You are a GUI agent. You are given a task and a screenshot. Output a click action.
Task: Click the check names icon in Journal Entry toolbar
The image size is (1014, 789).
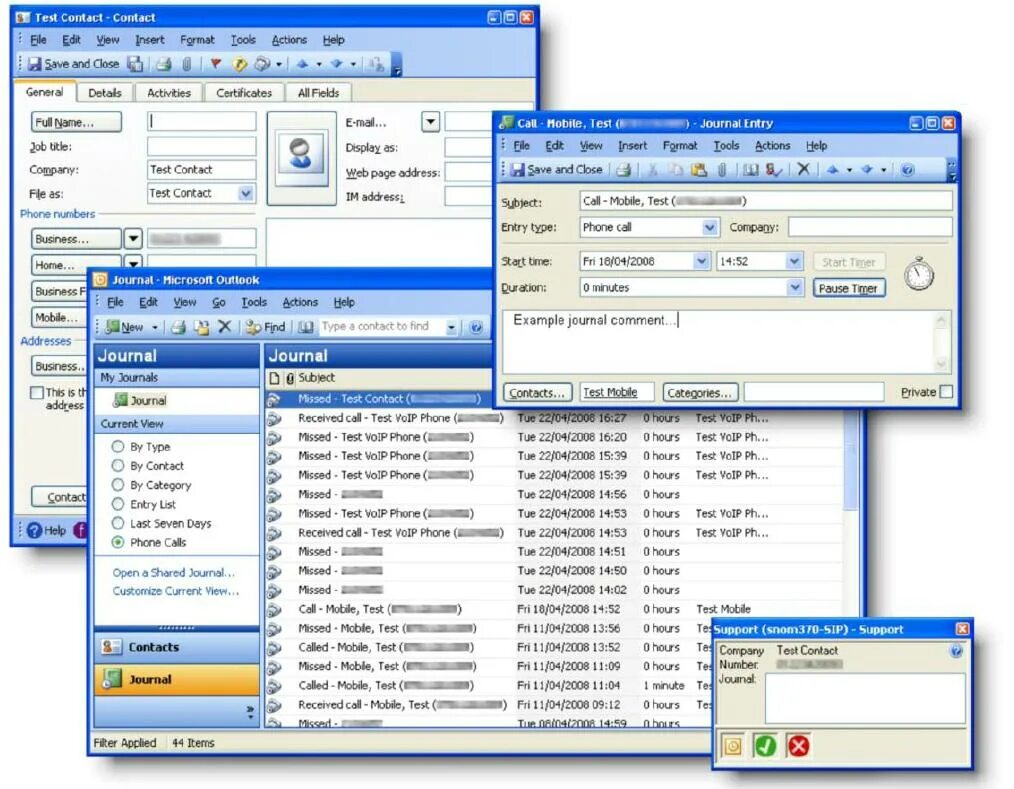coord(773,169)
